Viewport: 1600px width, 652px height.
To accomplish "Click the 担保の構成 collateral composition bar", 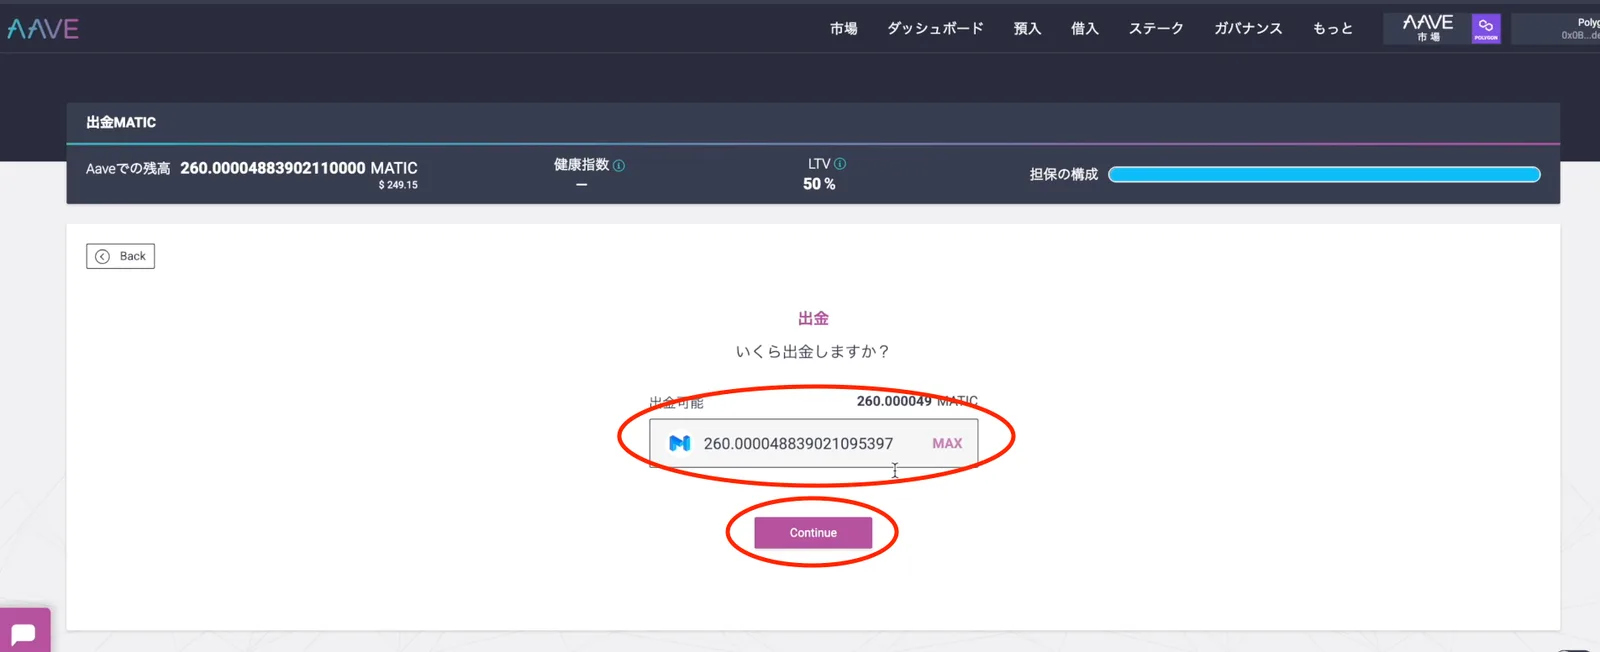I will click(x=1324, y=175).
